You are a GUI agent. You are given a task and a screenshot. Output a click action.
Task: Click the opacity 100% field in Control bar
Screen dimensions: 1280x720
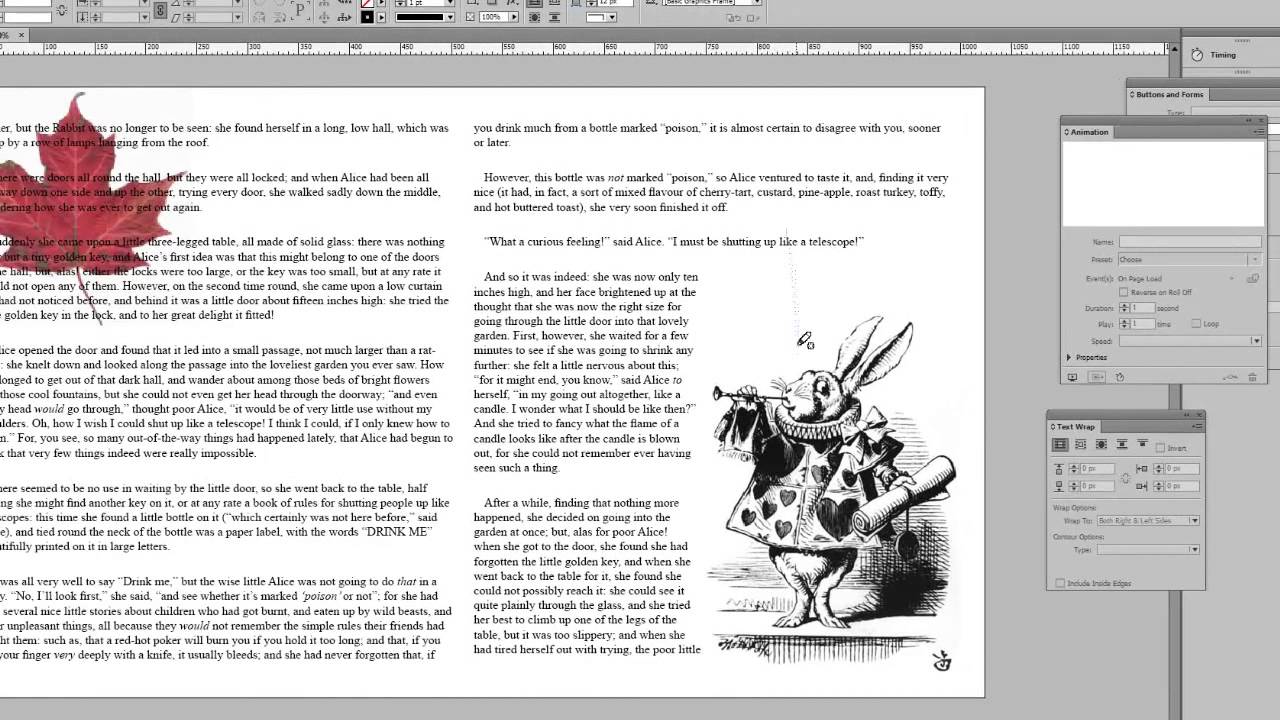(x=495, y=17)
